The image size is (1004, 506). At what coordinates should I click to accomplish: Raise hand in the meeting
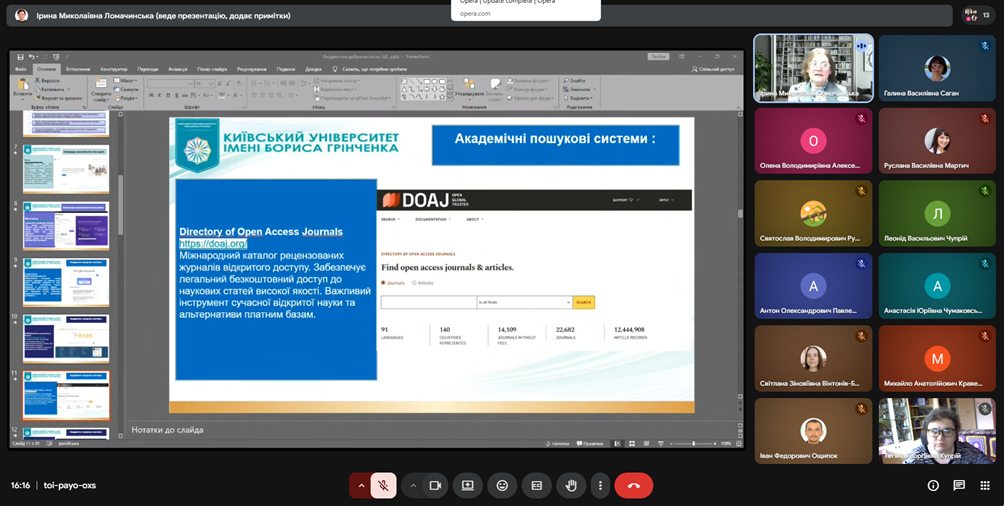(x=570, y=485)
